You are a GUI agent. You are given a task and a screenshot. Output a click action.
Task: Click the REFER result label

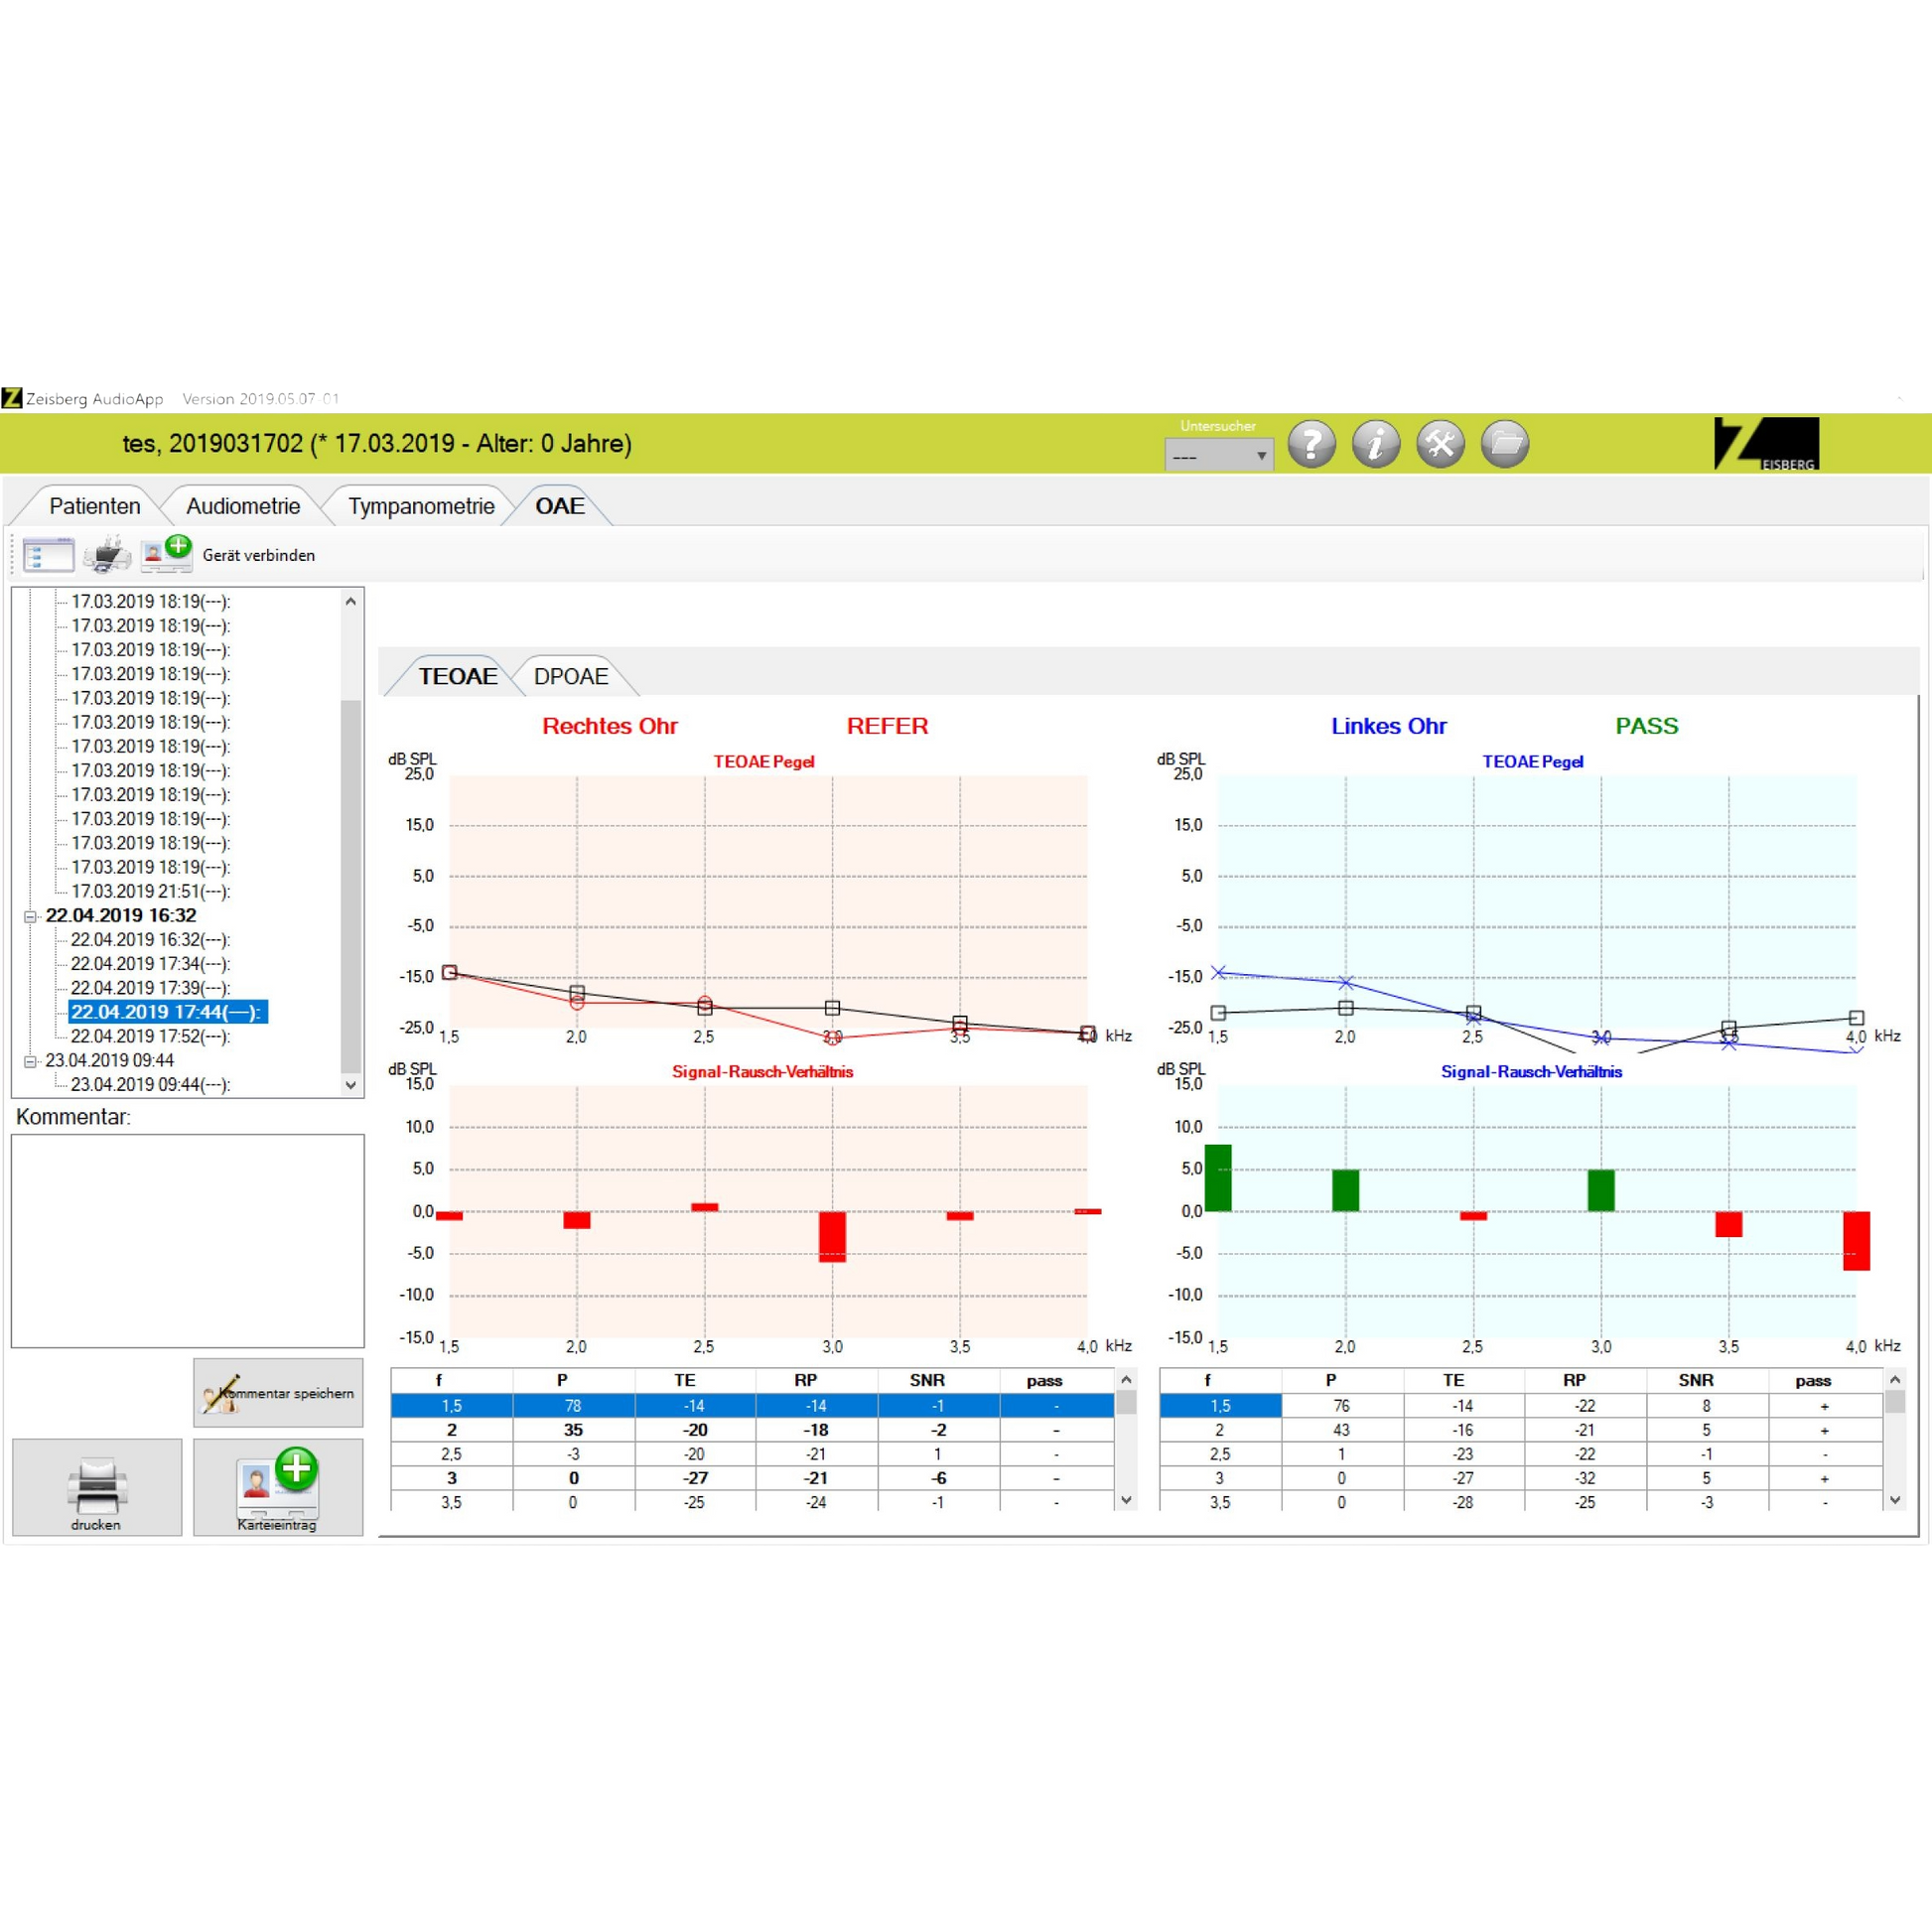(x=887, y=726)
